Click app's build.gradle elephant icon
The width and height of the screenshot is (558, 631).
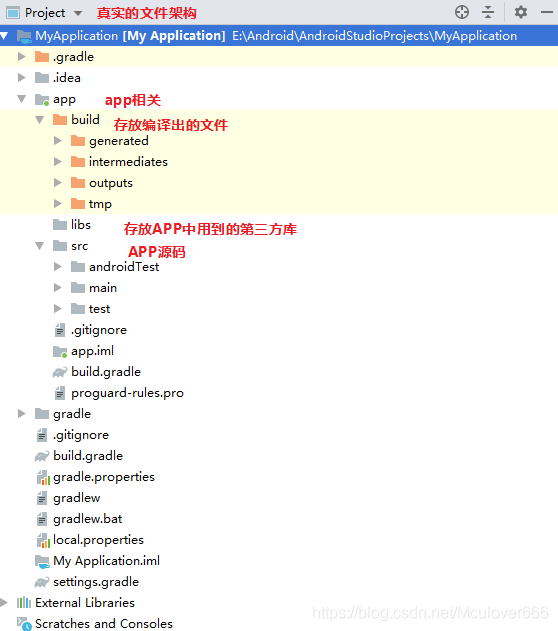pyautogui.click(x=60, y=372)
